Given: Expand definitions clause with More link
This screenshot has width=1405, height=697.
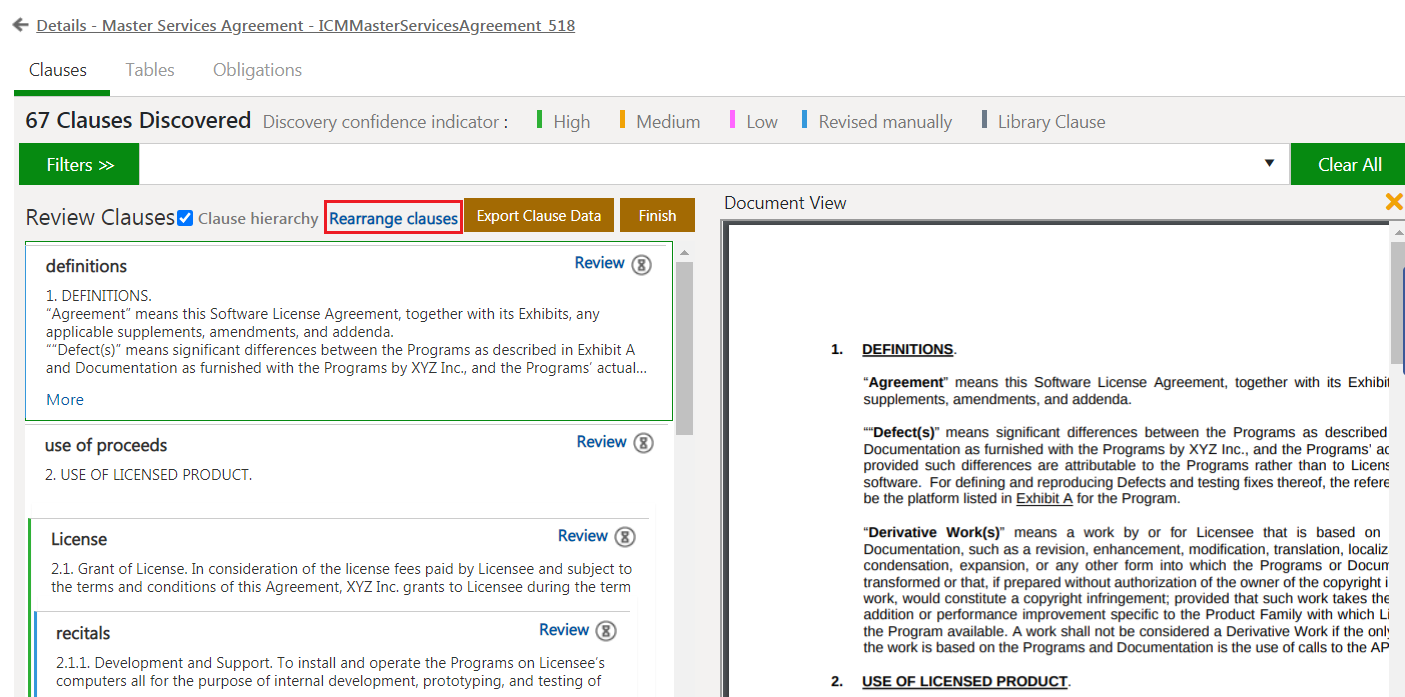Looking at the screenshot, I should tap(65, 400).
